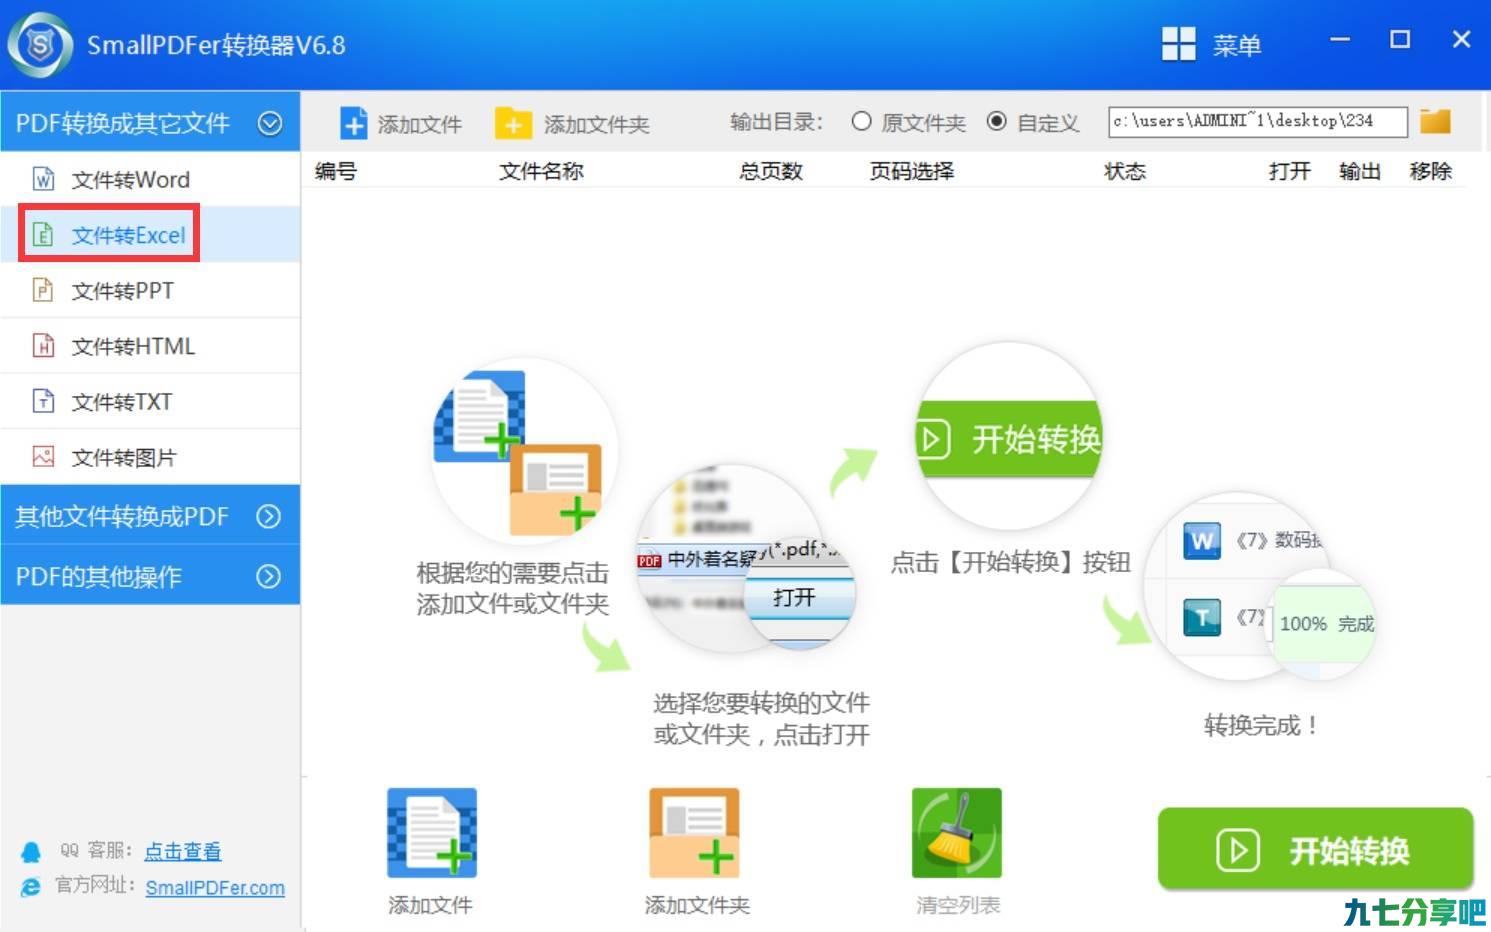
Task: Choose 文件转HTML conversion option
Action: tap(150, 346)
